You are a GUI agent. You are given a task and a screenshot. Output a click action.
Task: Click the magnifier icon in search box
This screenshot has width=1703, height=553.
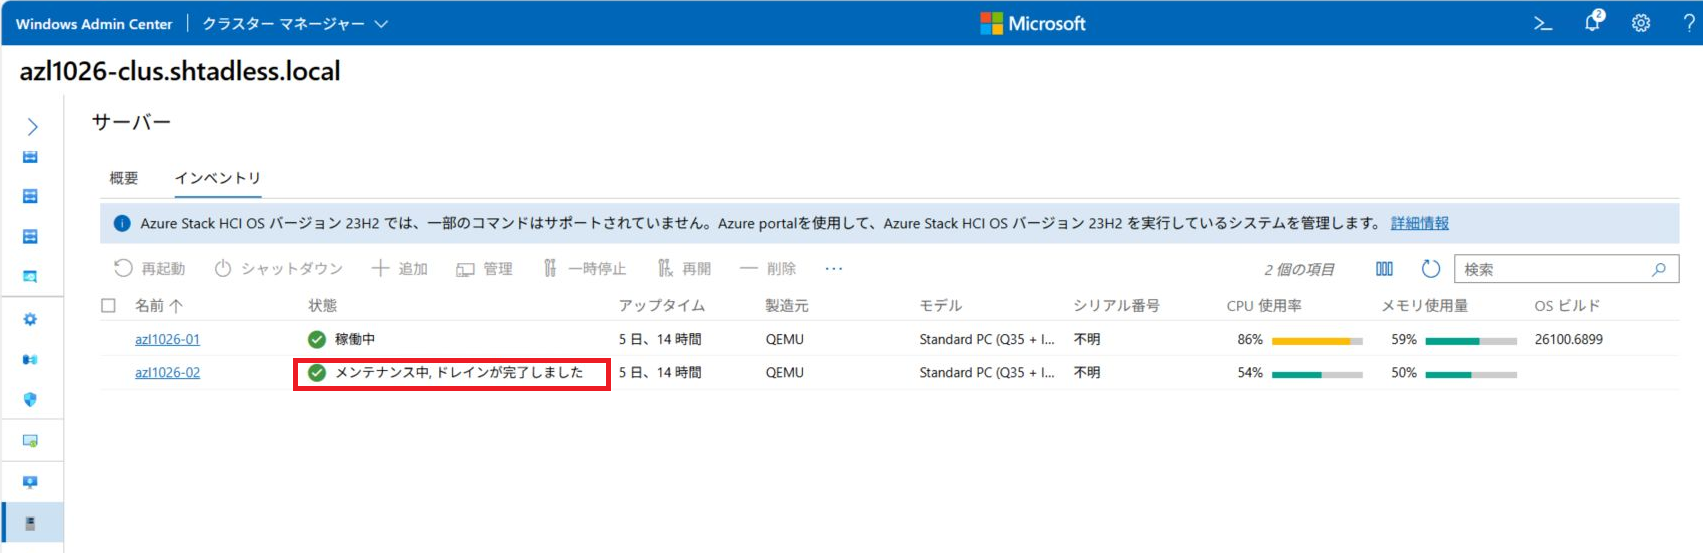pyautogui.click(x=1659, y=269)
